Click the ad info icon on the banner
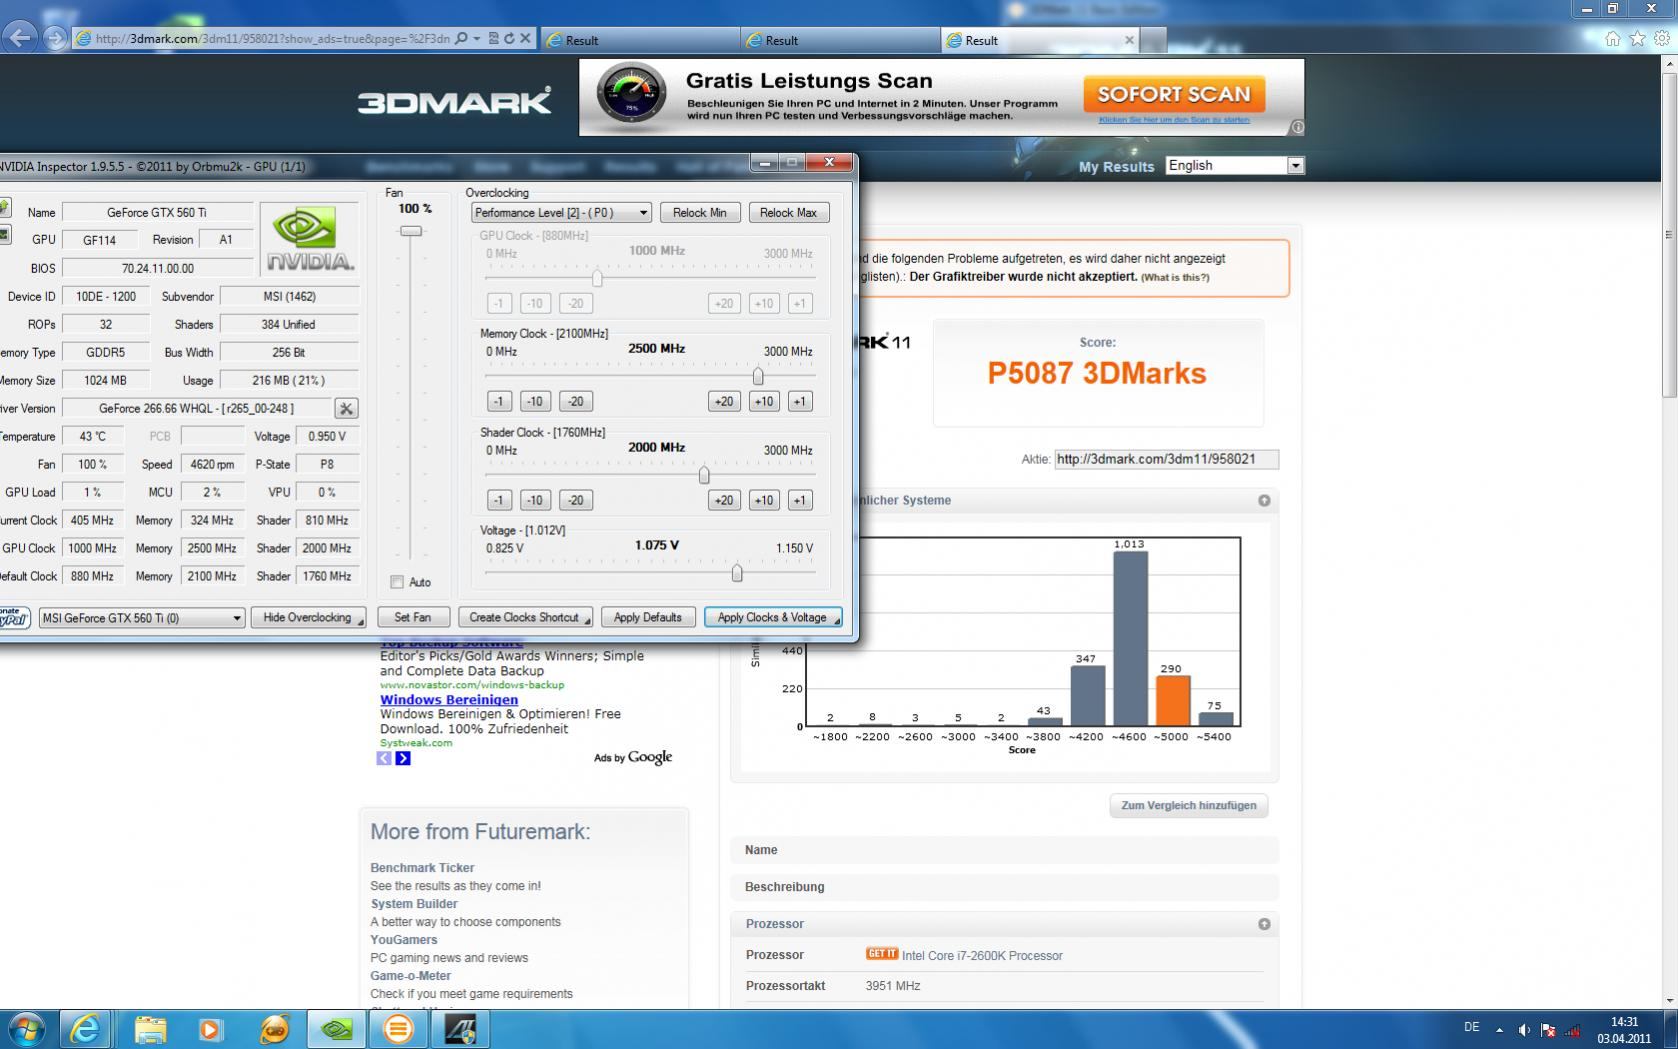 (x=1297, y=127)
